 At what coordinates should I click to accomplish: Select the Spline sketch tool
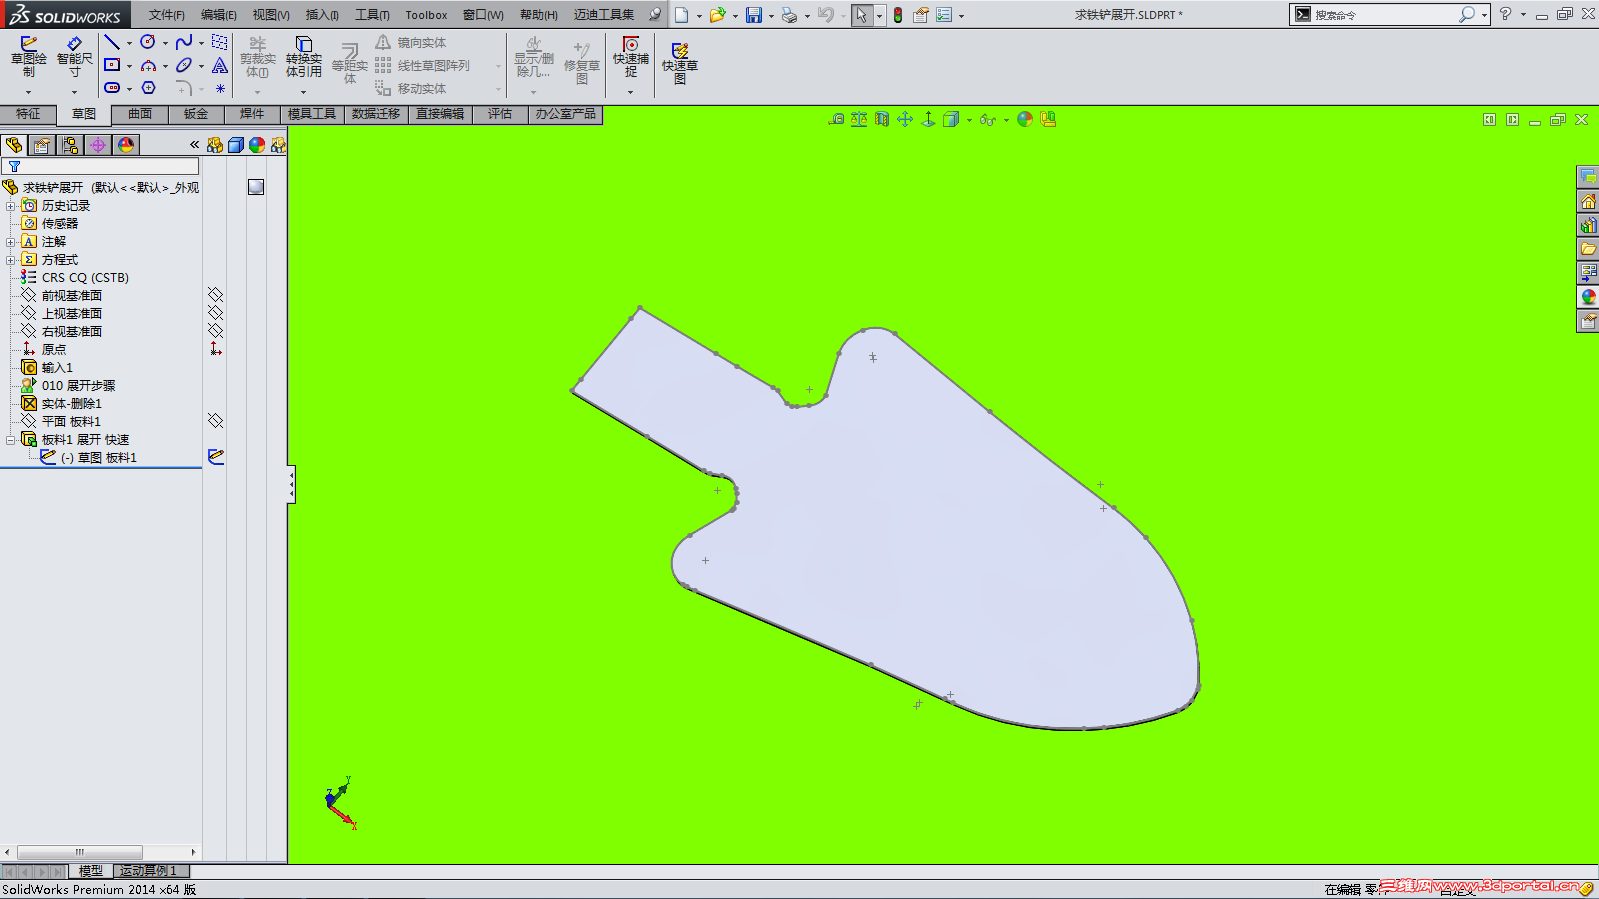tap(184, 42)
